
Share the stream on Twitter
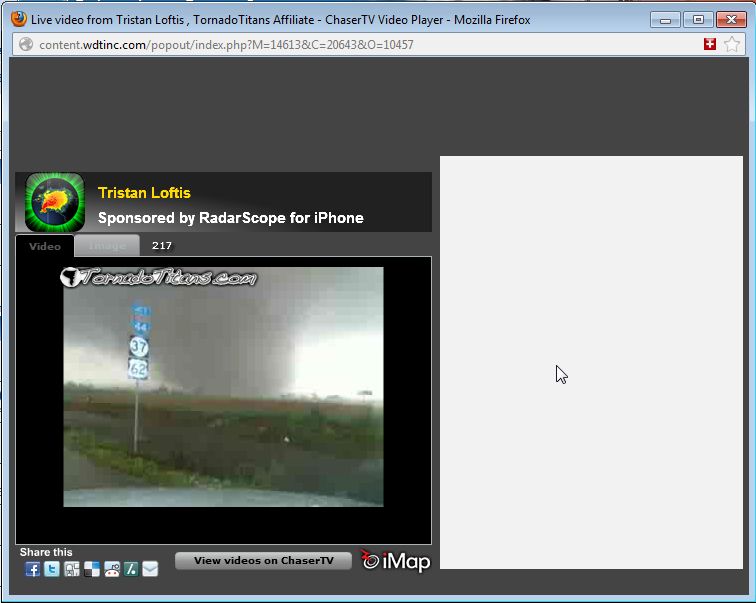[52, 569]
